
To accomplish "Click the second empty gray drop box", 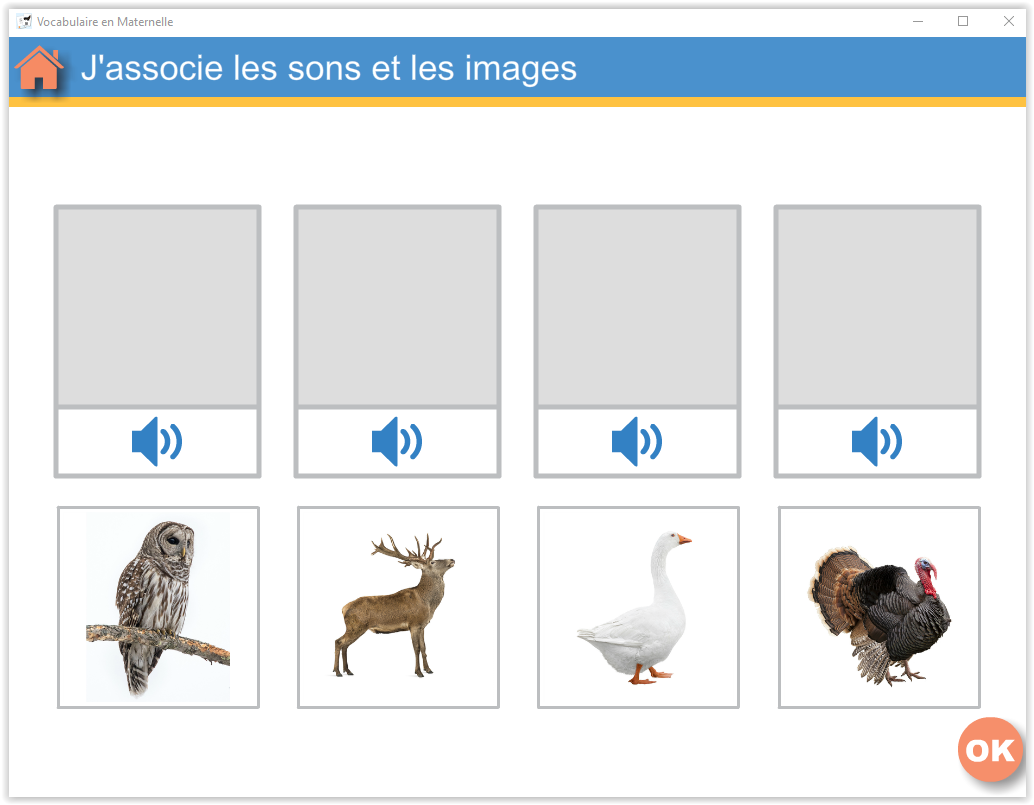I will pyautogui.click(x=397, y=307).
